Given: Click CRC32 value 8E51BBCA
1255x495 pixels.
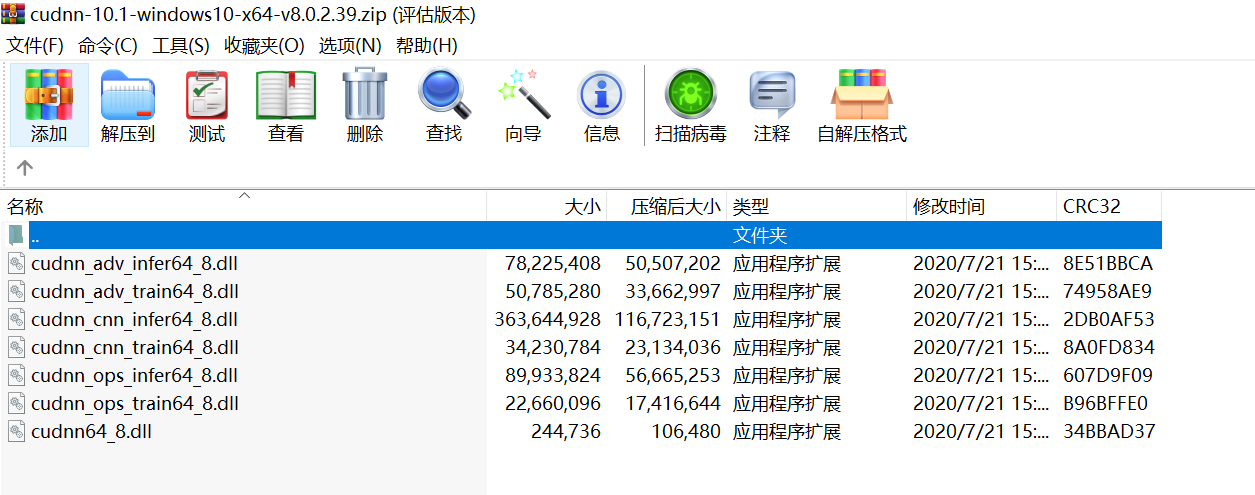Looking at the screenshot, I should 1108,264.
